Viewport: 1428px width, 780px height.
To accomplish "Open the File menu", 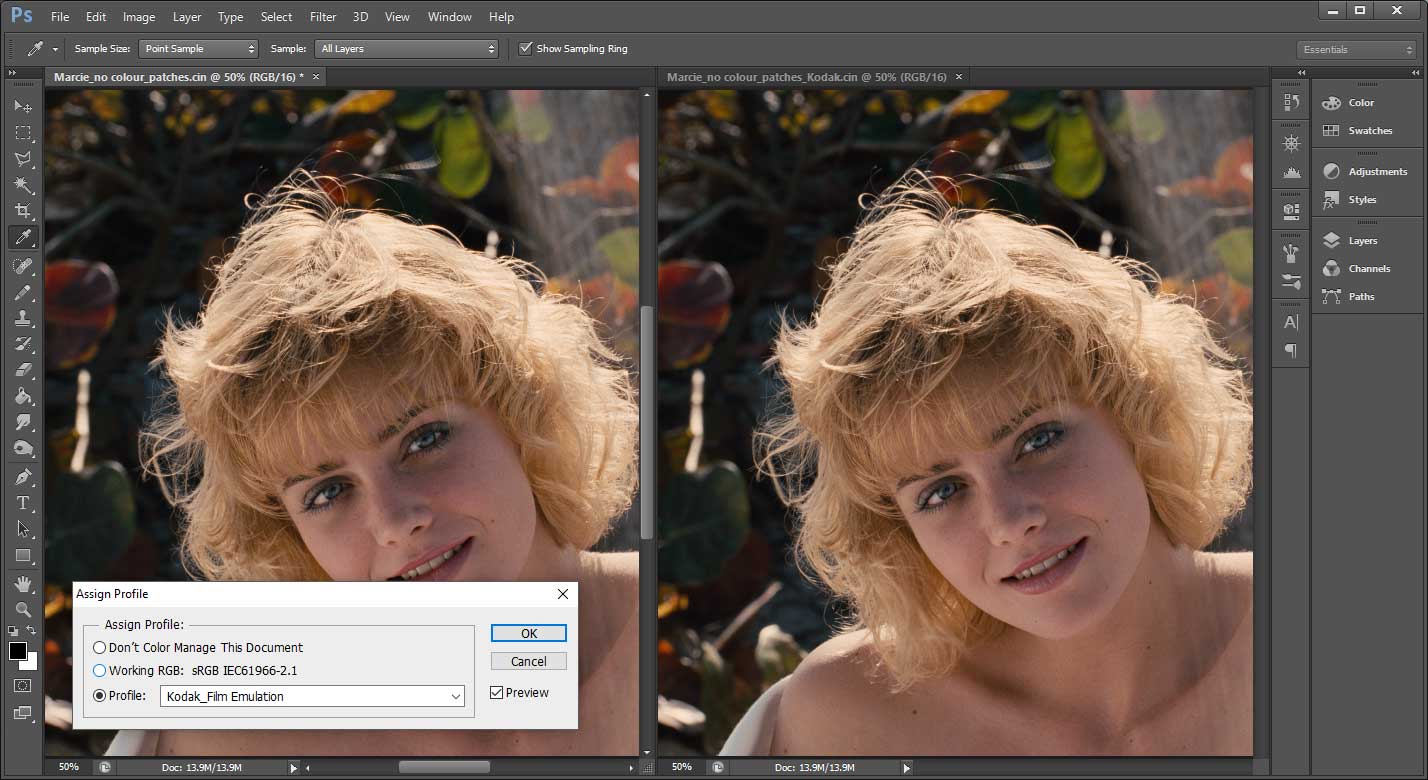I will click(60, 17).
